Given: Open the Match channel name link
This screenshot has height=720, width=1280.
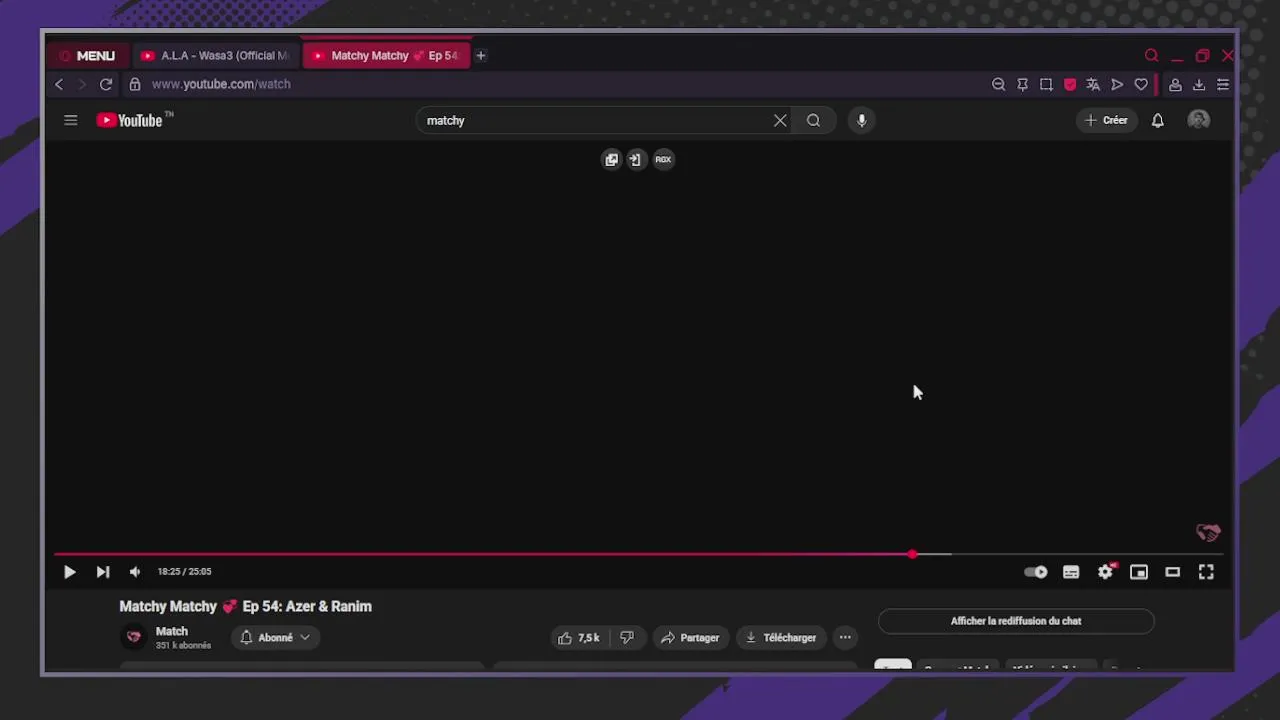Looking at the screenshot, I should (x=172, y=631).
